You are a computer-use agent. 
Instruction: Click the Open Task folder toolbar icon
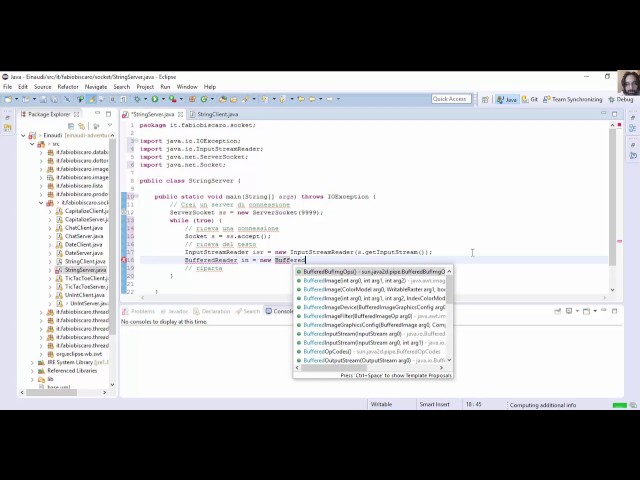(233, 99)
